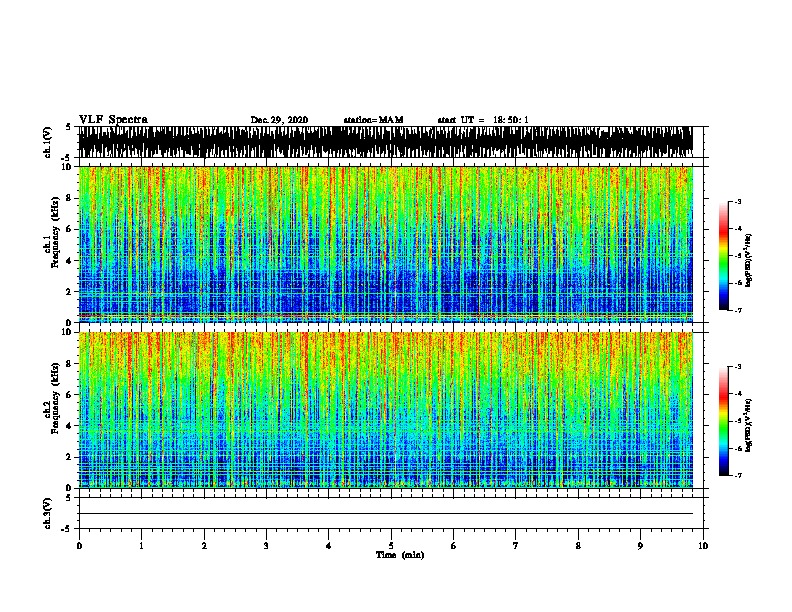Viewport: 792px width, 612px height.
Task: Click the time axis tick label '9'
Action: (x=640, y=546)
